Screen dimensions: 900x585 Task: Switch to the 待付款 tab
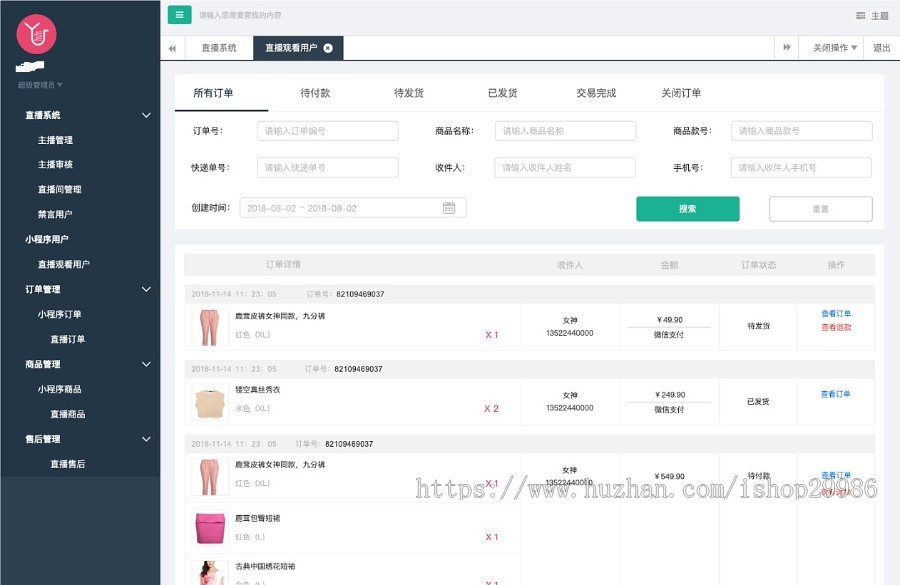click(315, 93)
